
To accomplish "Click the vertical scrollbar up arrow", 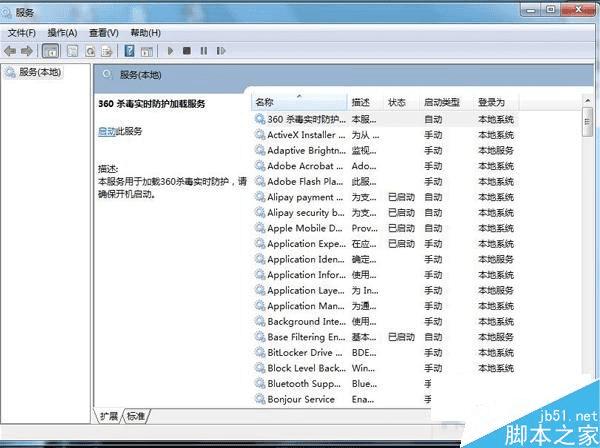I will [x=587, y=100].
